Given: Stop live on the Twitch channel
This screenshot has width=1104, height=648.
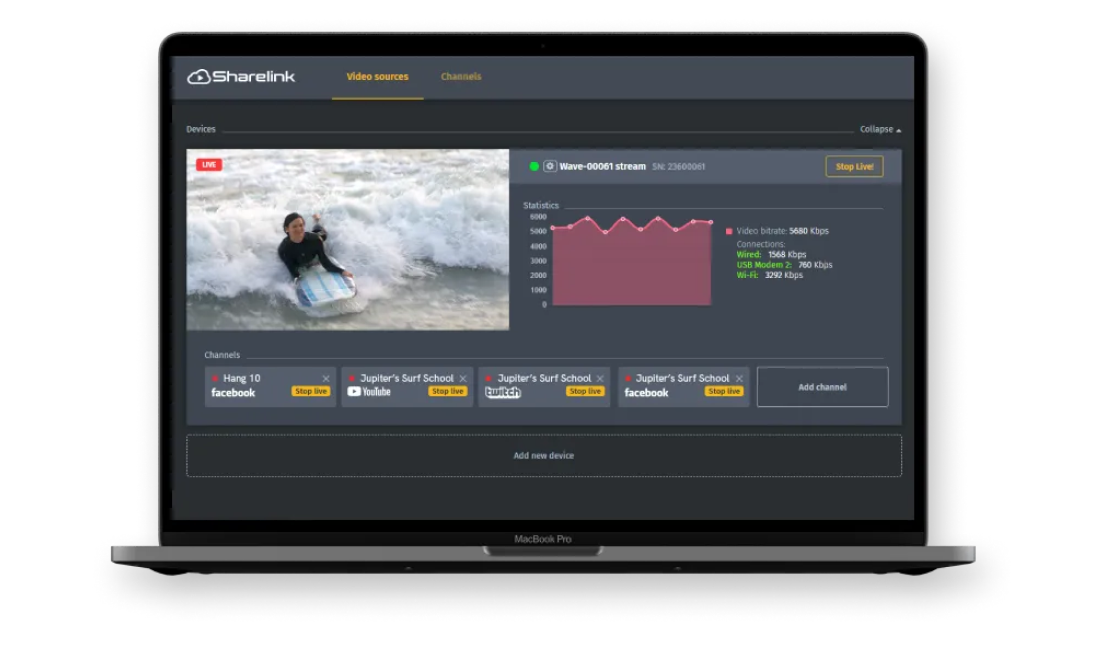Looking at the screenshot, I should coord(585,392).
